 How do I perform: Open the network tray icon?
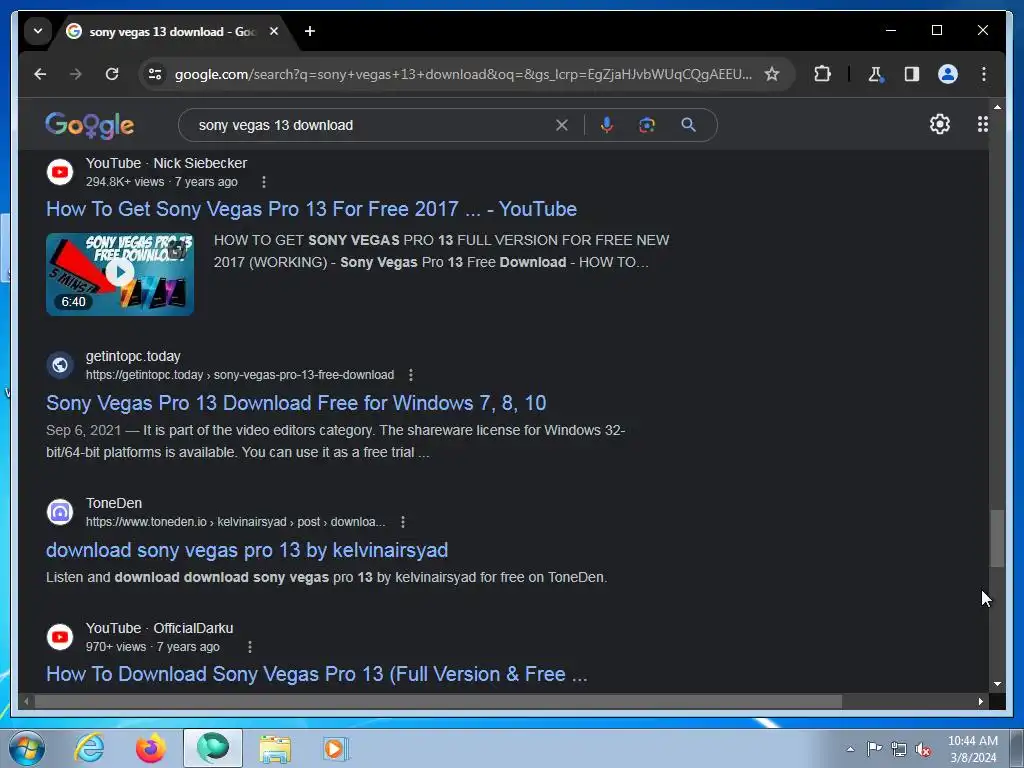pyautogui.click(x=899, y=749)
